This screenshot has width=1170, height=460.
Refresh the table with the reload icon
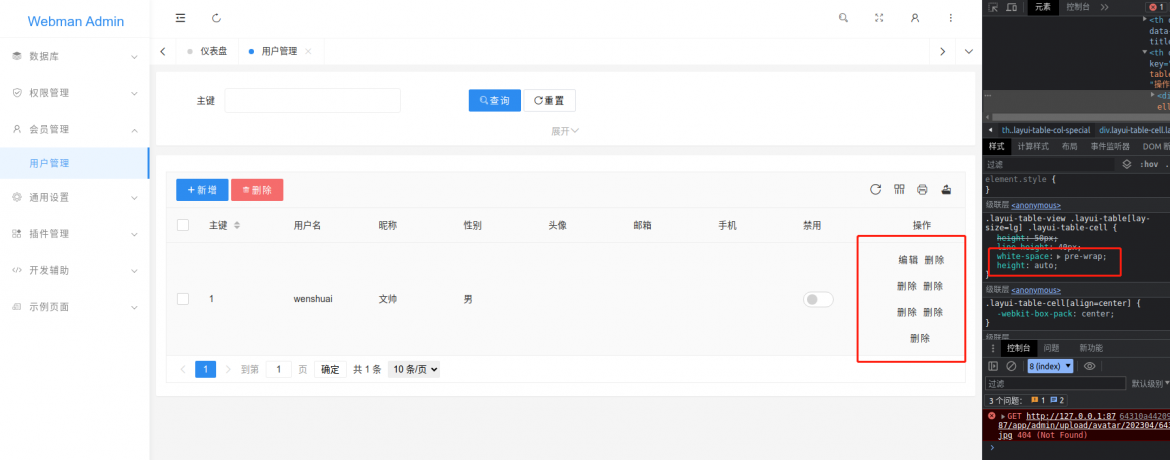point(875,190)
